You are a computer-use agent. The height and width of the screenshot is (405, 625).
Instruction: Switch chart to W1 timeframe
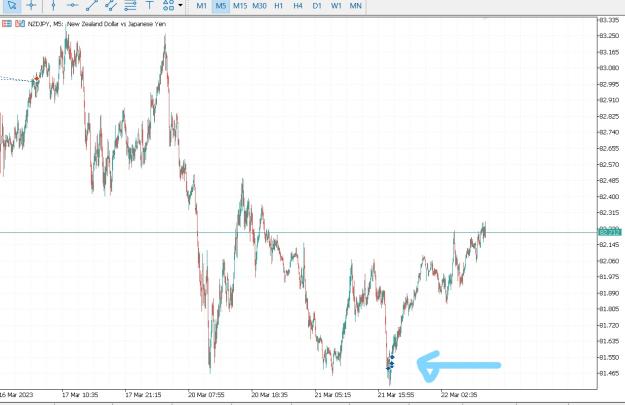[x=336, y=6]
